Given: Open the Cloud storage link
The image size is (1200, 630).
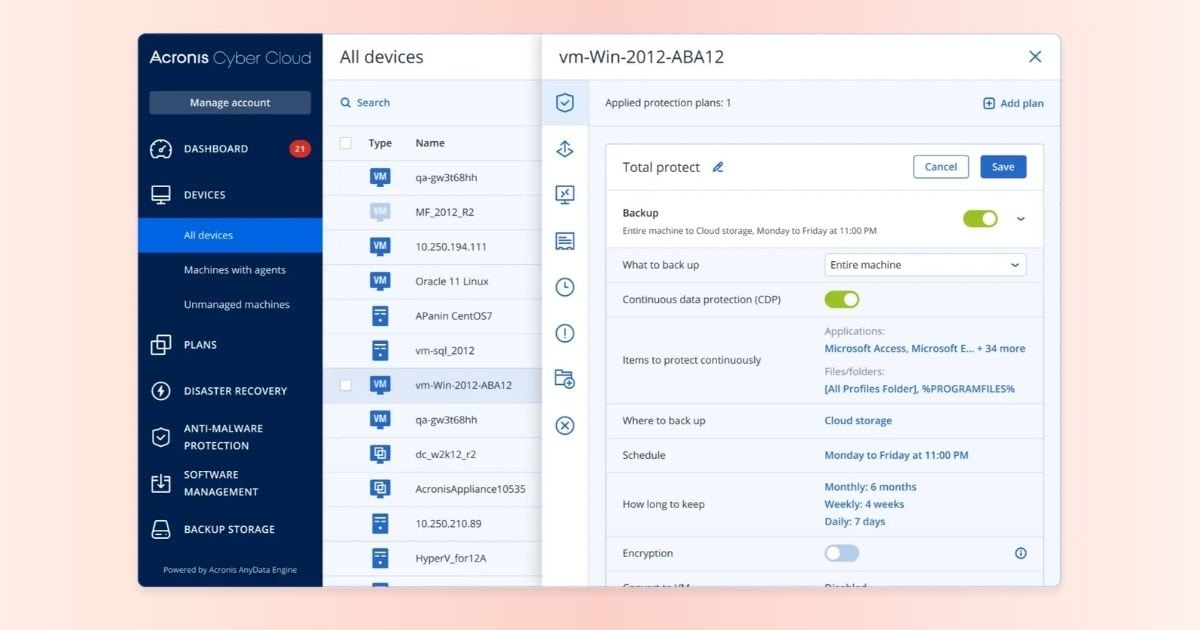Looking at the screenshot, I should tap(858, 421).
